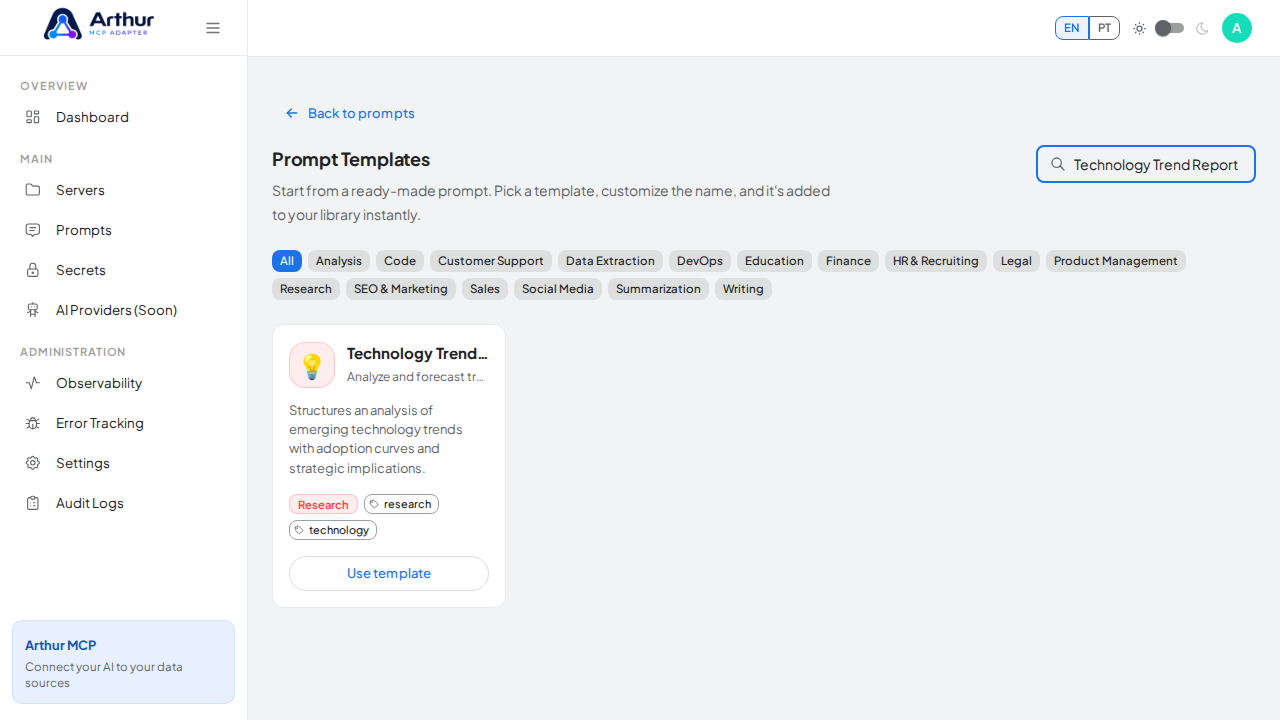This screenshot has width=1280, height=720.
Task: Click the Settings gear icon
Action: [x=33, y=463]
